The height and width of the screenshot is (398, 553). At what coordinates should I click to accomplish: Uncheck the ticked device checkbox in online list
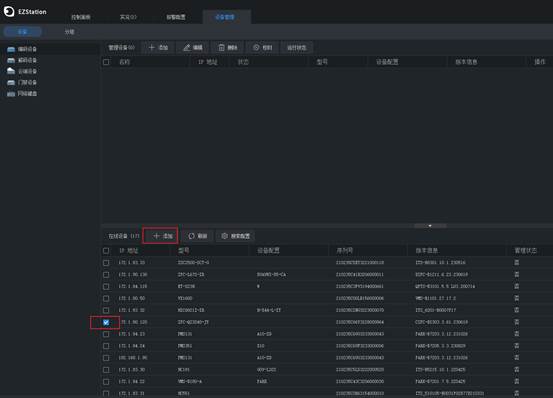pyautogui.click(x=106, y=322)
